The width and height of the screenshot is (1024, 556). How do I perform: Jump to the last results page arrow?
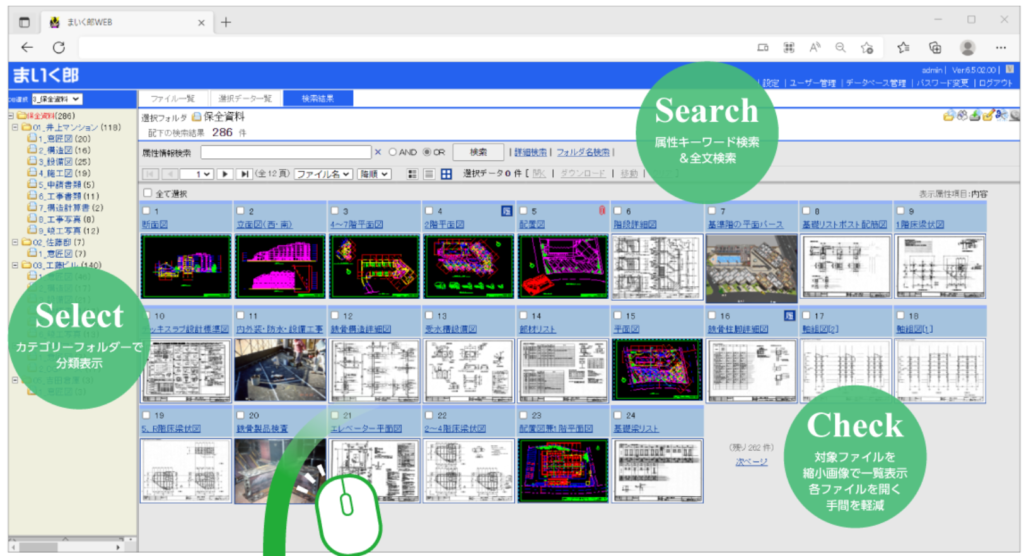point(244,174)
